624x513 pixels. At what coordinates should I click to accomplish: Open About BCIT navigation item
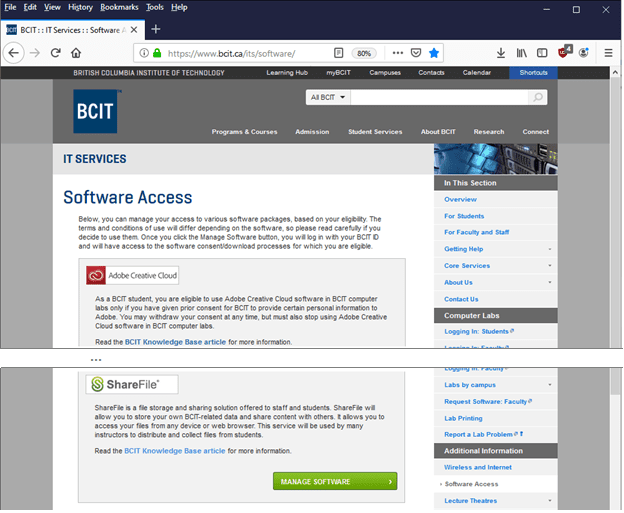pos(438,132)
